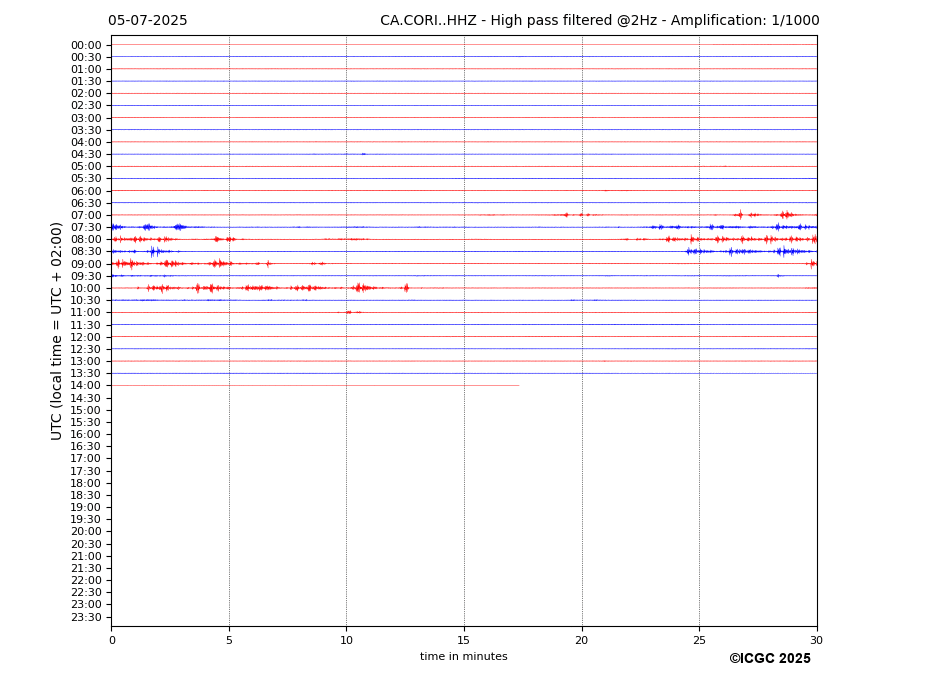Click the x-axis tick label 25

699,640
